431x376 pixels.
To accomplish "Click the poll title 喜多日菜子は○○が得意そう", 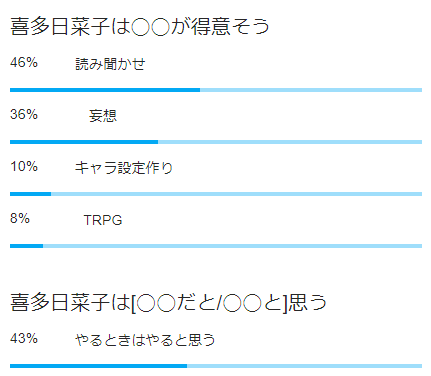I will pos(139,27).
